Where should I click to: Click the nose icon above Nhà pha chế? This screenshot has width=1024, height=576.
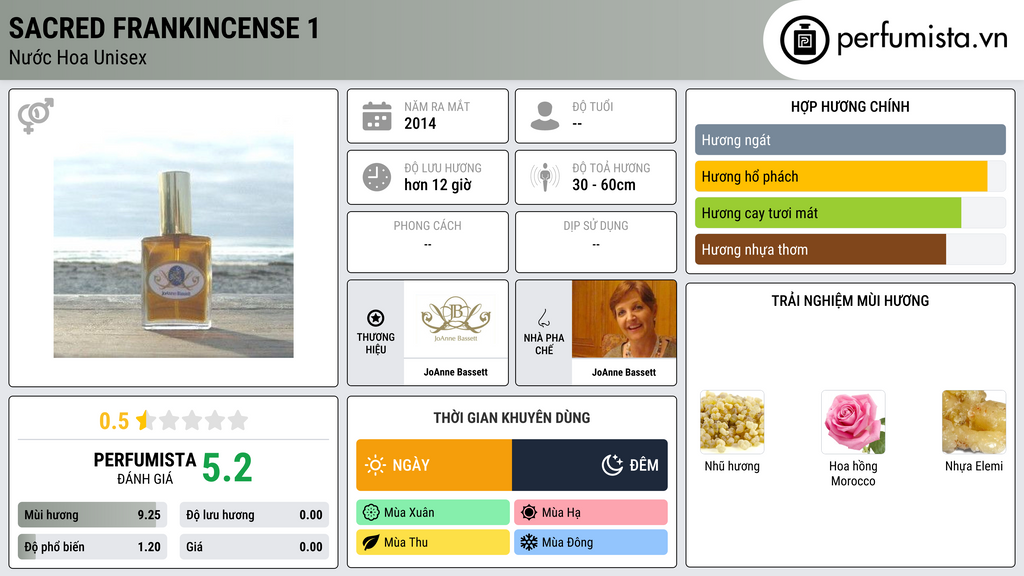click(543, 318)
